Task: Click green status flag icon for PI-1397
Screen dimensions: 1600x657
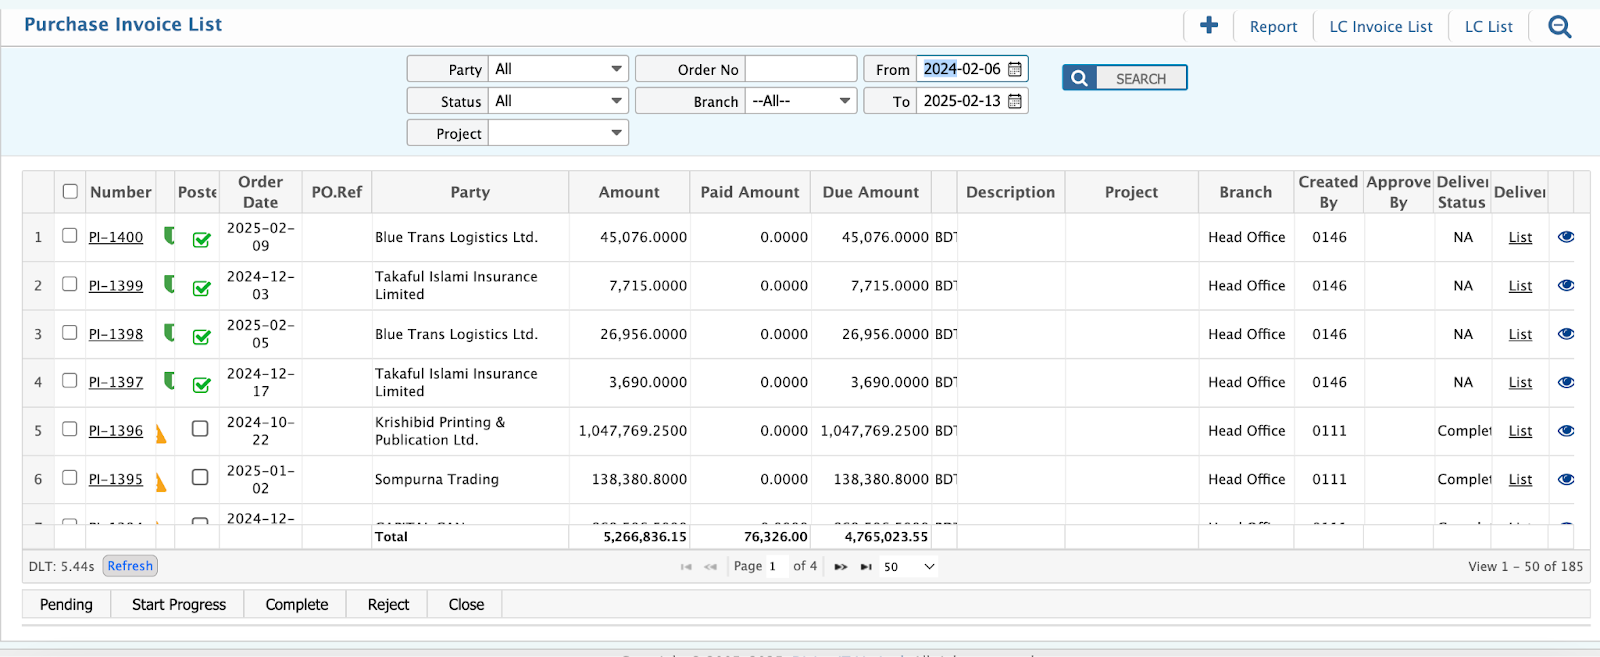Action: [169, 381]
